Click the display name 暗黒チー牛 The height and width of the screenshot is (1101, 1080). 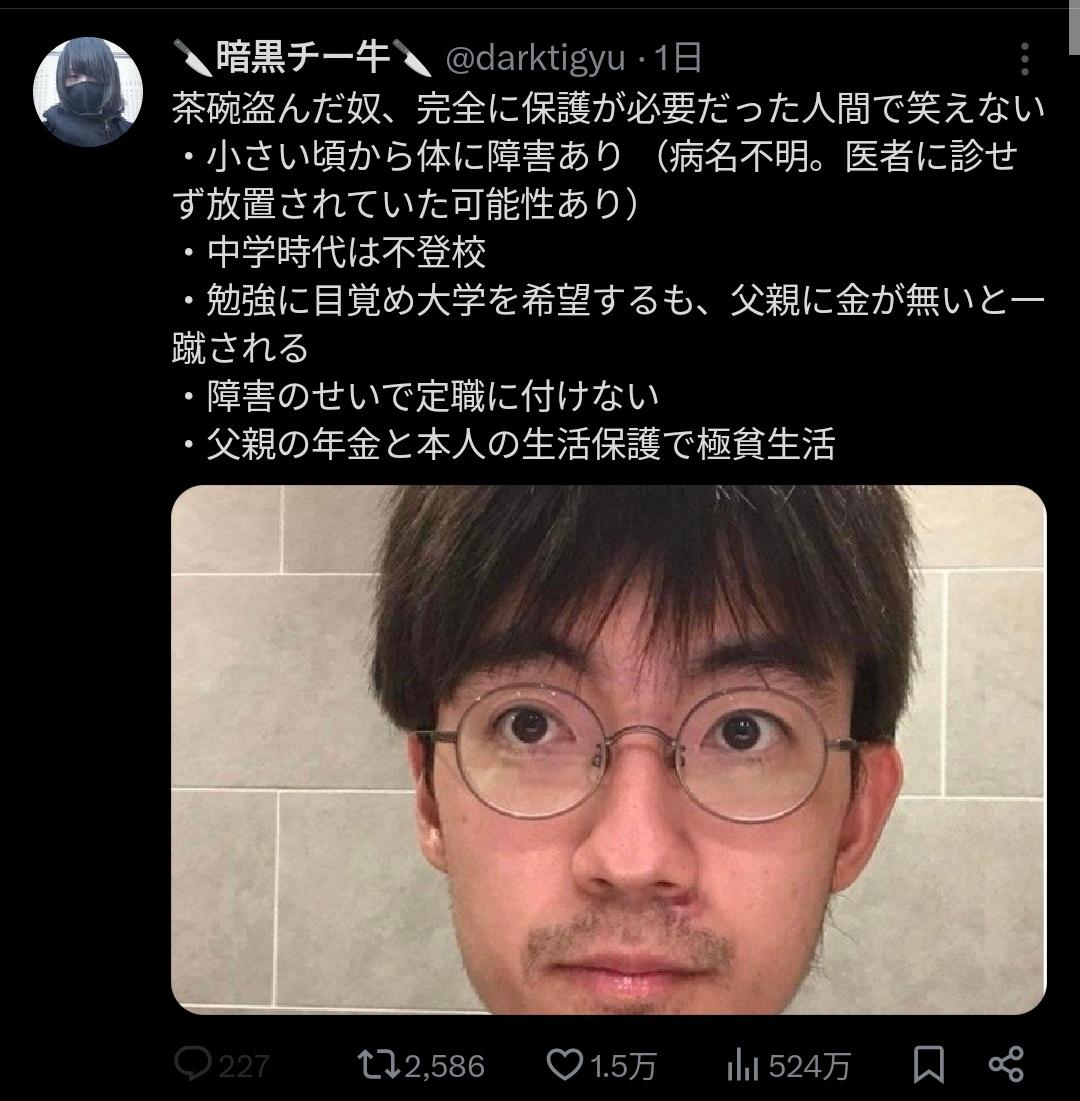(303, 58)
